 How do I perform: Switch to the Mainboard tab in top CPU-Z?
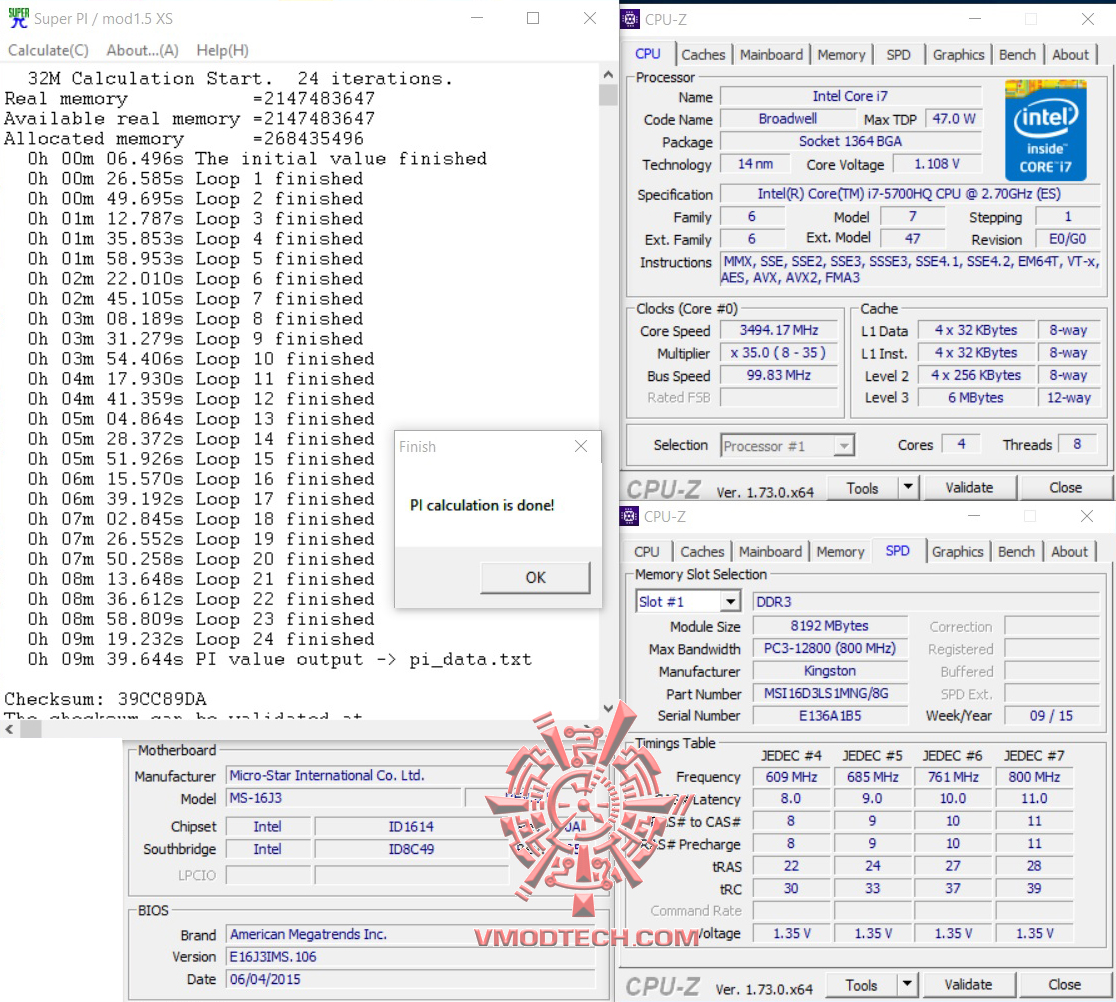pyautogui.click(x=771, y=55)
